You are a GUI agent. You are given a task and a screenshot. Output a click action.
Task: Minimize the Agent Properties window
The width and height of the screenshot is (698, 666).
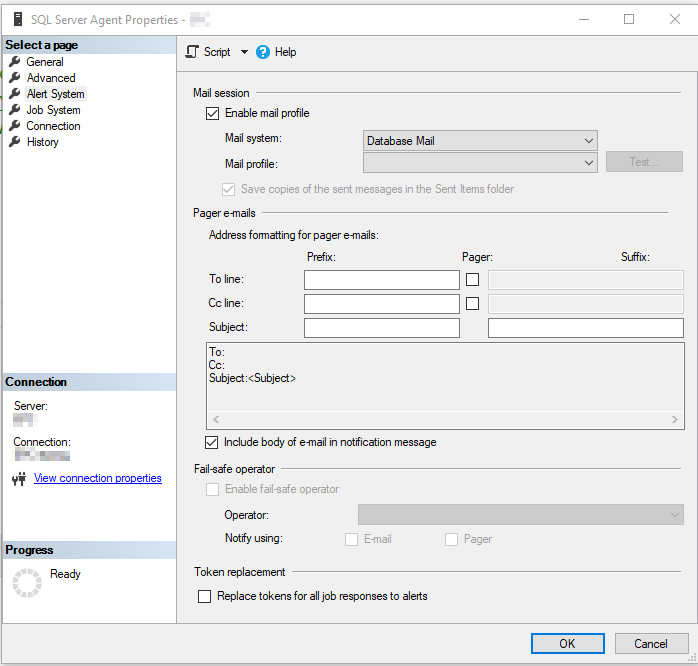click(x=584, y=19)
